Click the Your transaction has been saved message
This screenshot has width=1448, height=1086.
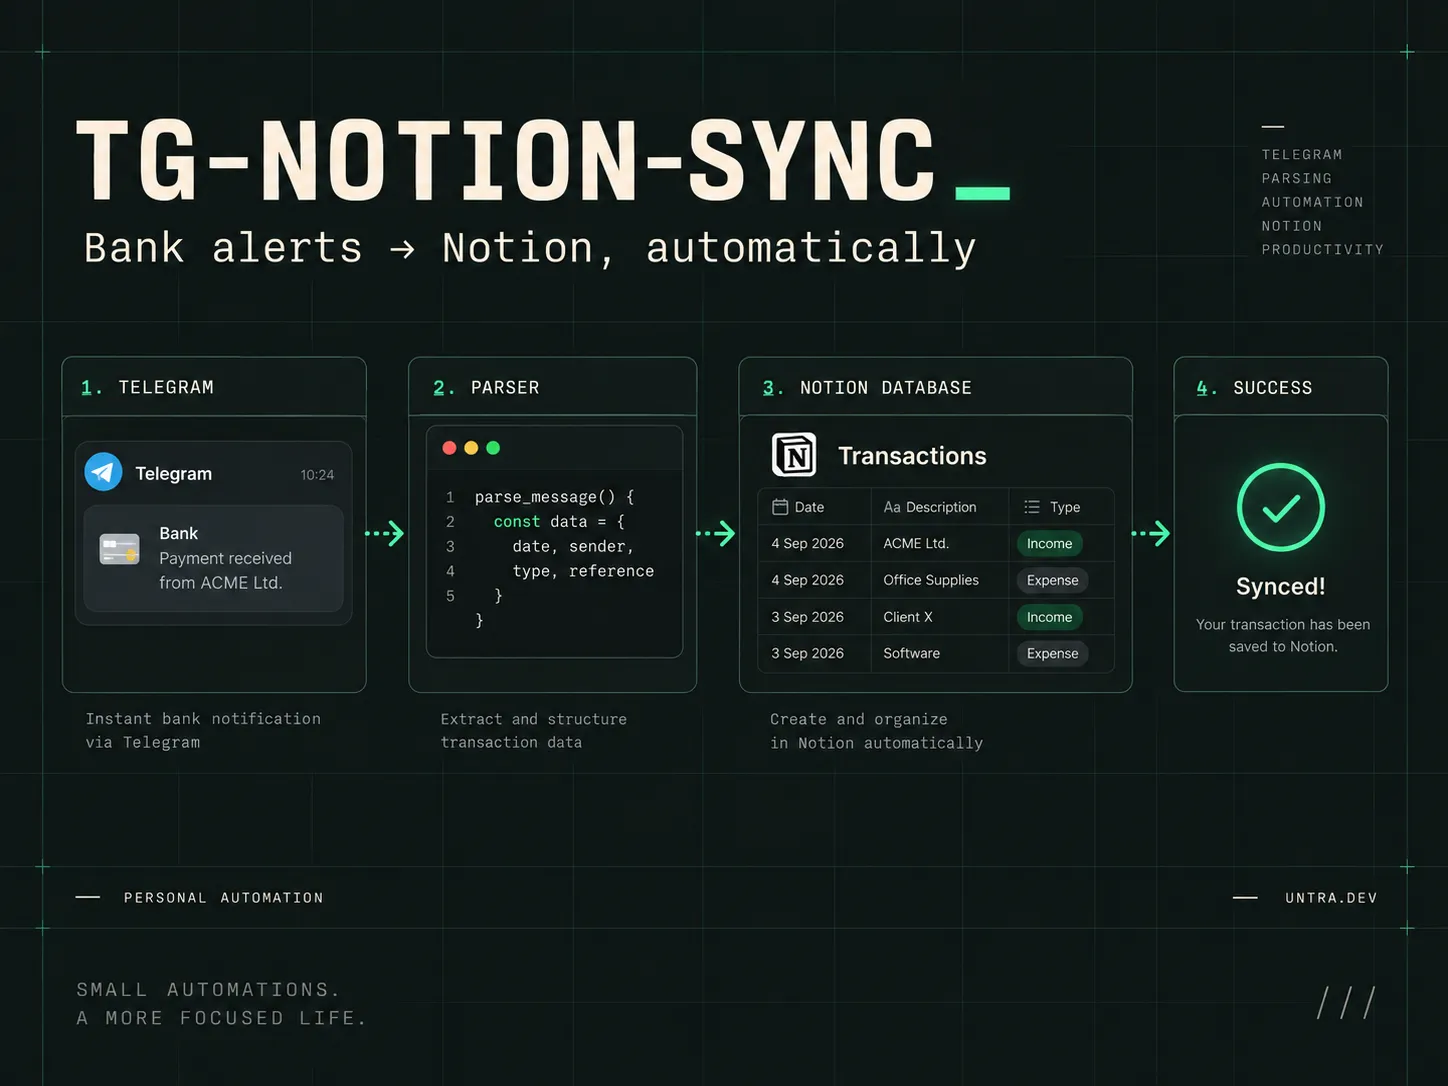point(1283,635)
